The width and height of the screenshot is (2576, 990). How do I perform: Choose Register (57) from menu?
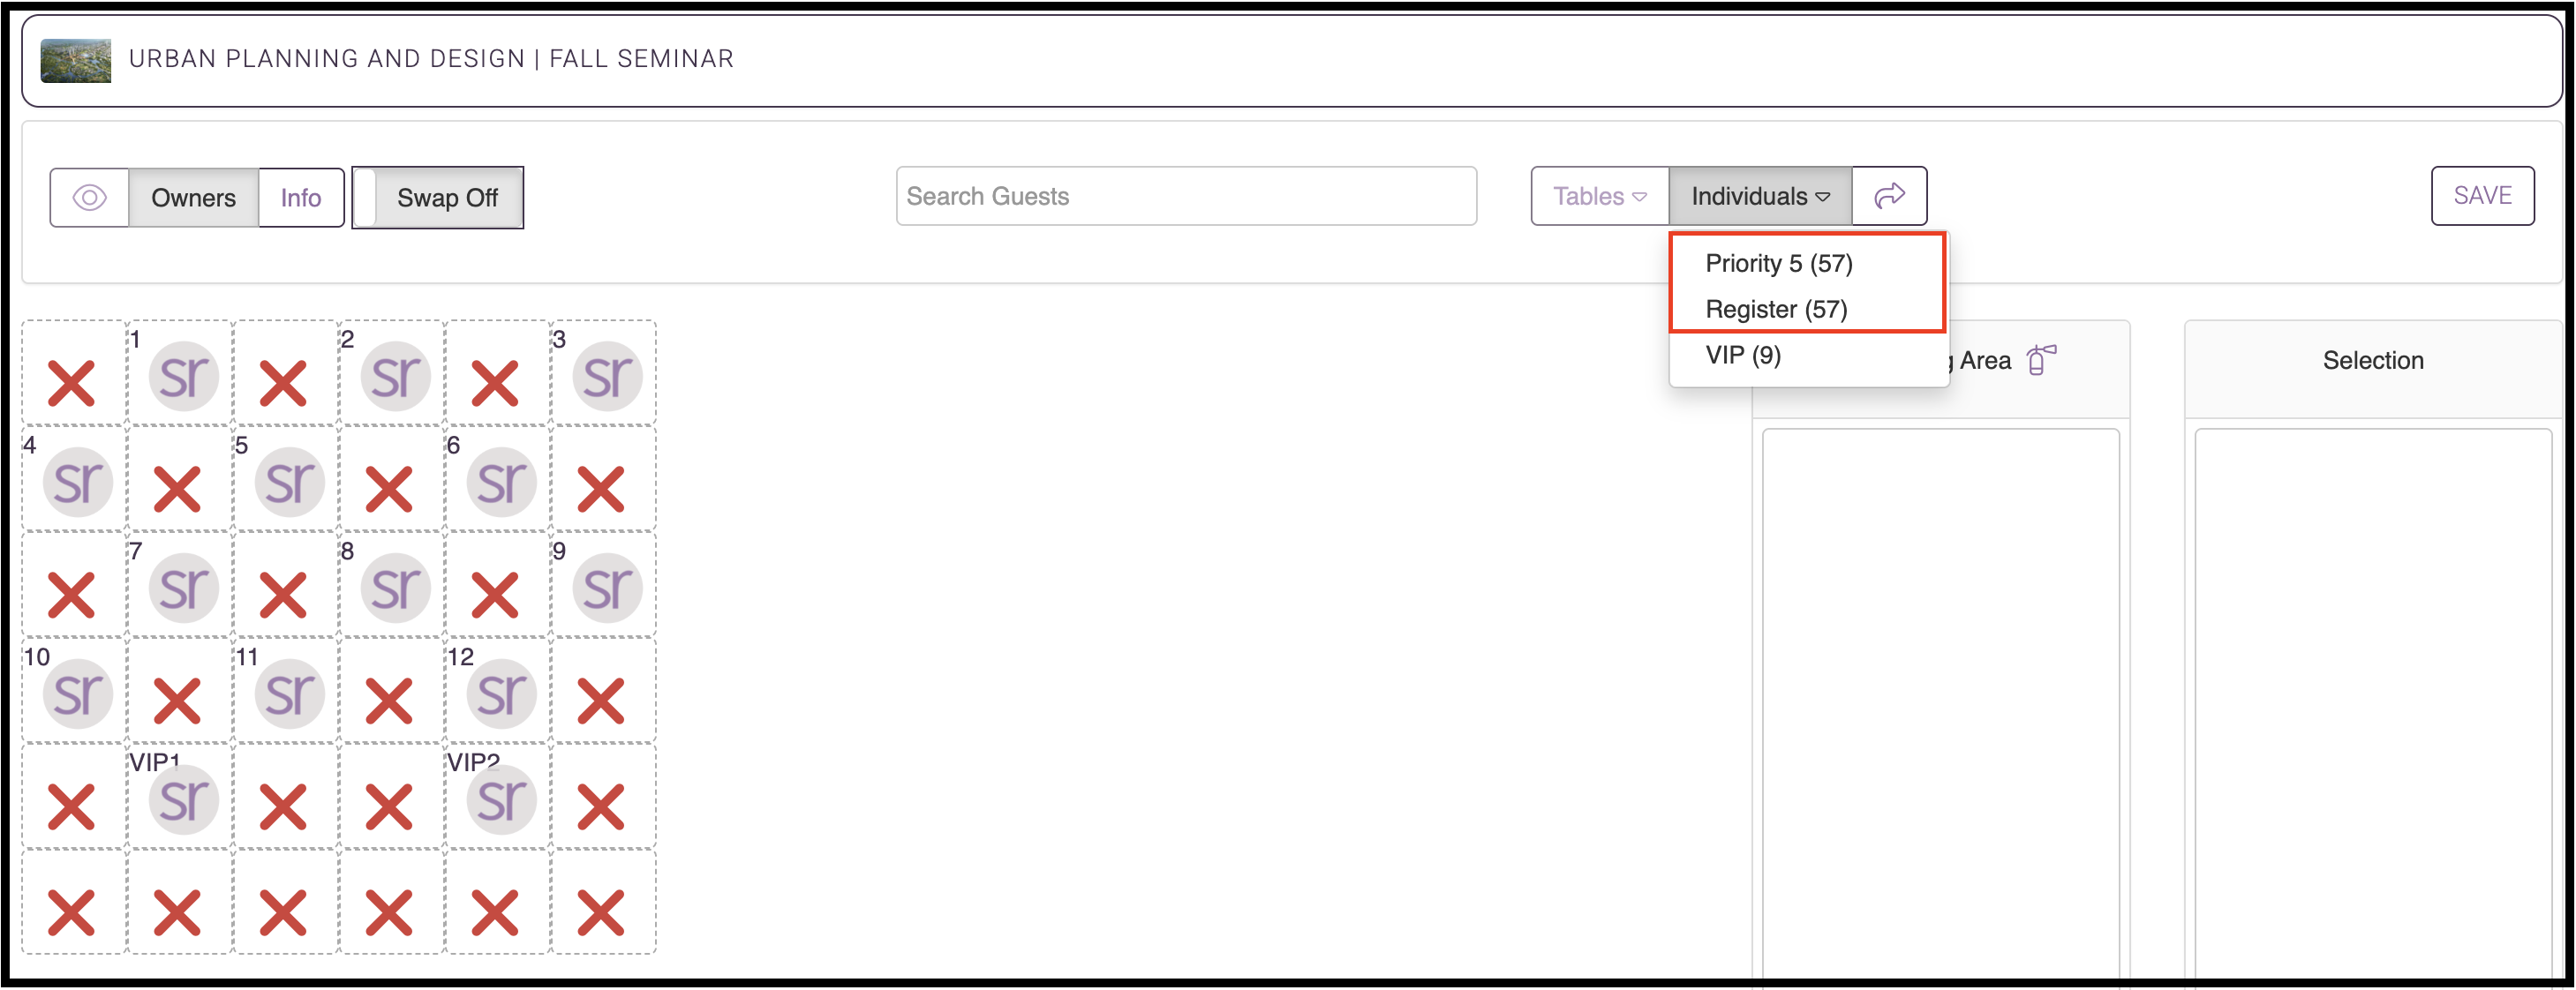(1776, 309)
